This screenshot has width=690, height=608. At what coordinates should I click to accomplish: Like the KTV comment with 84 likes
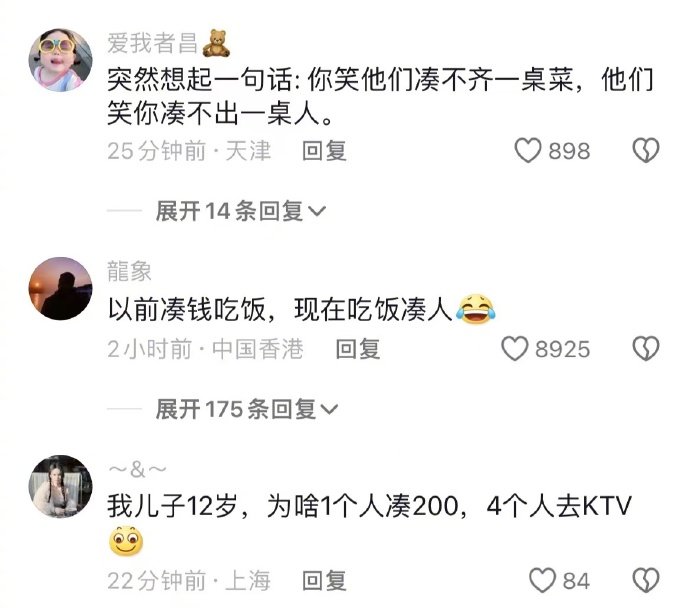point(542,580)
